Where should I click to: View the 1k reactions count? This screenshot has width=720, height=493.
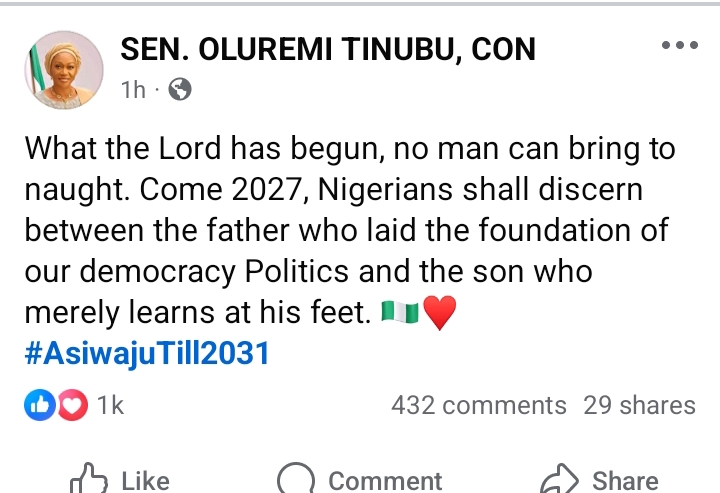(x=110, y=405)
